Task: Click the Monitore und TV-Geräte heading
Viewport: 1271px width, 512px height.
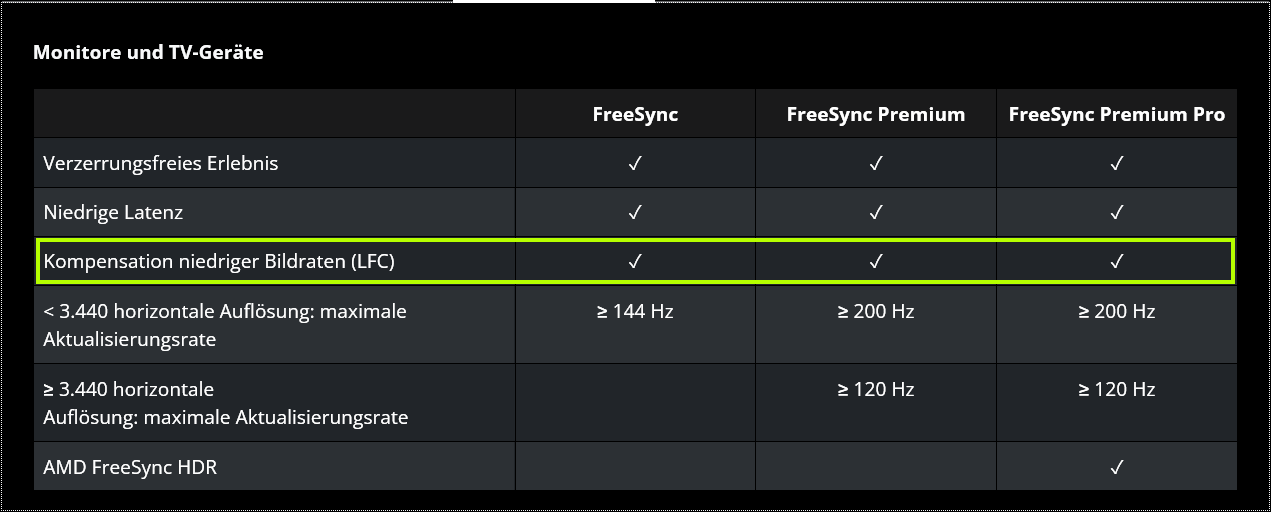Action: coord(148,52)
